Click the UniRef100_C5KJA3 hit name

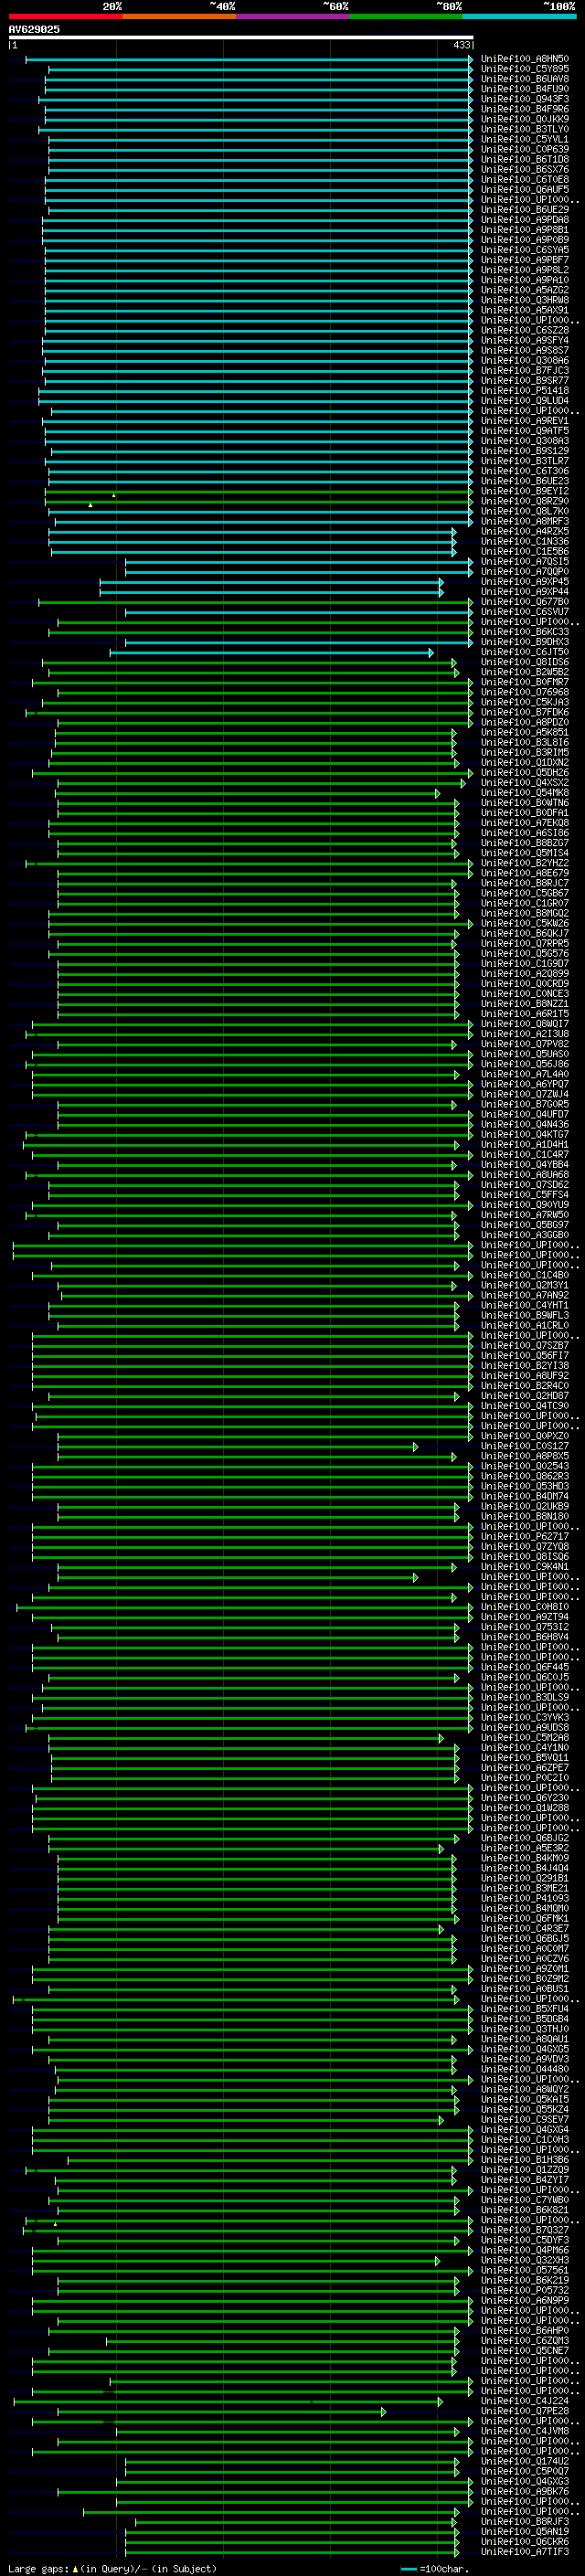(x=524, y=702)
